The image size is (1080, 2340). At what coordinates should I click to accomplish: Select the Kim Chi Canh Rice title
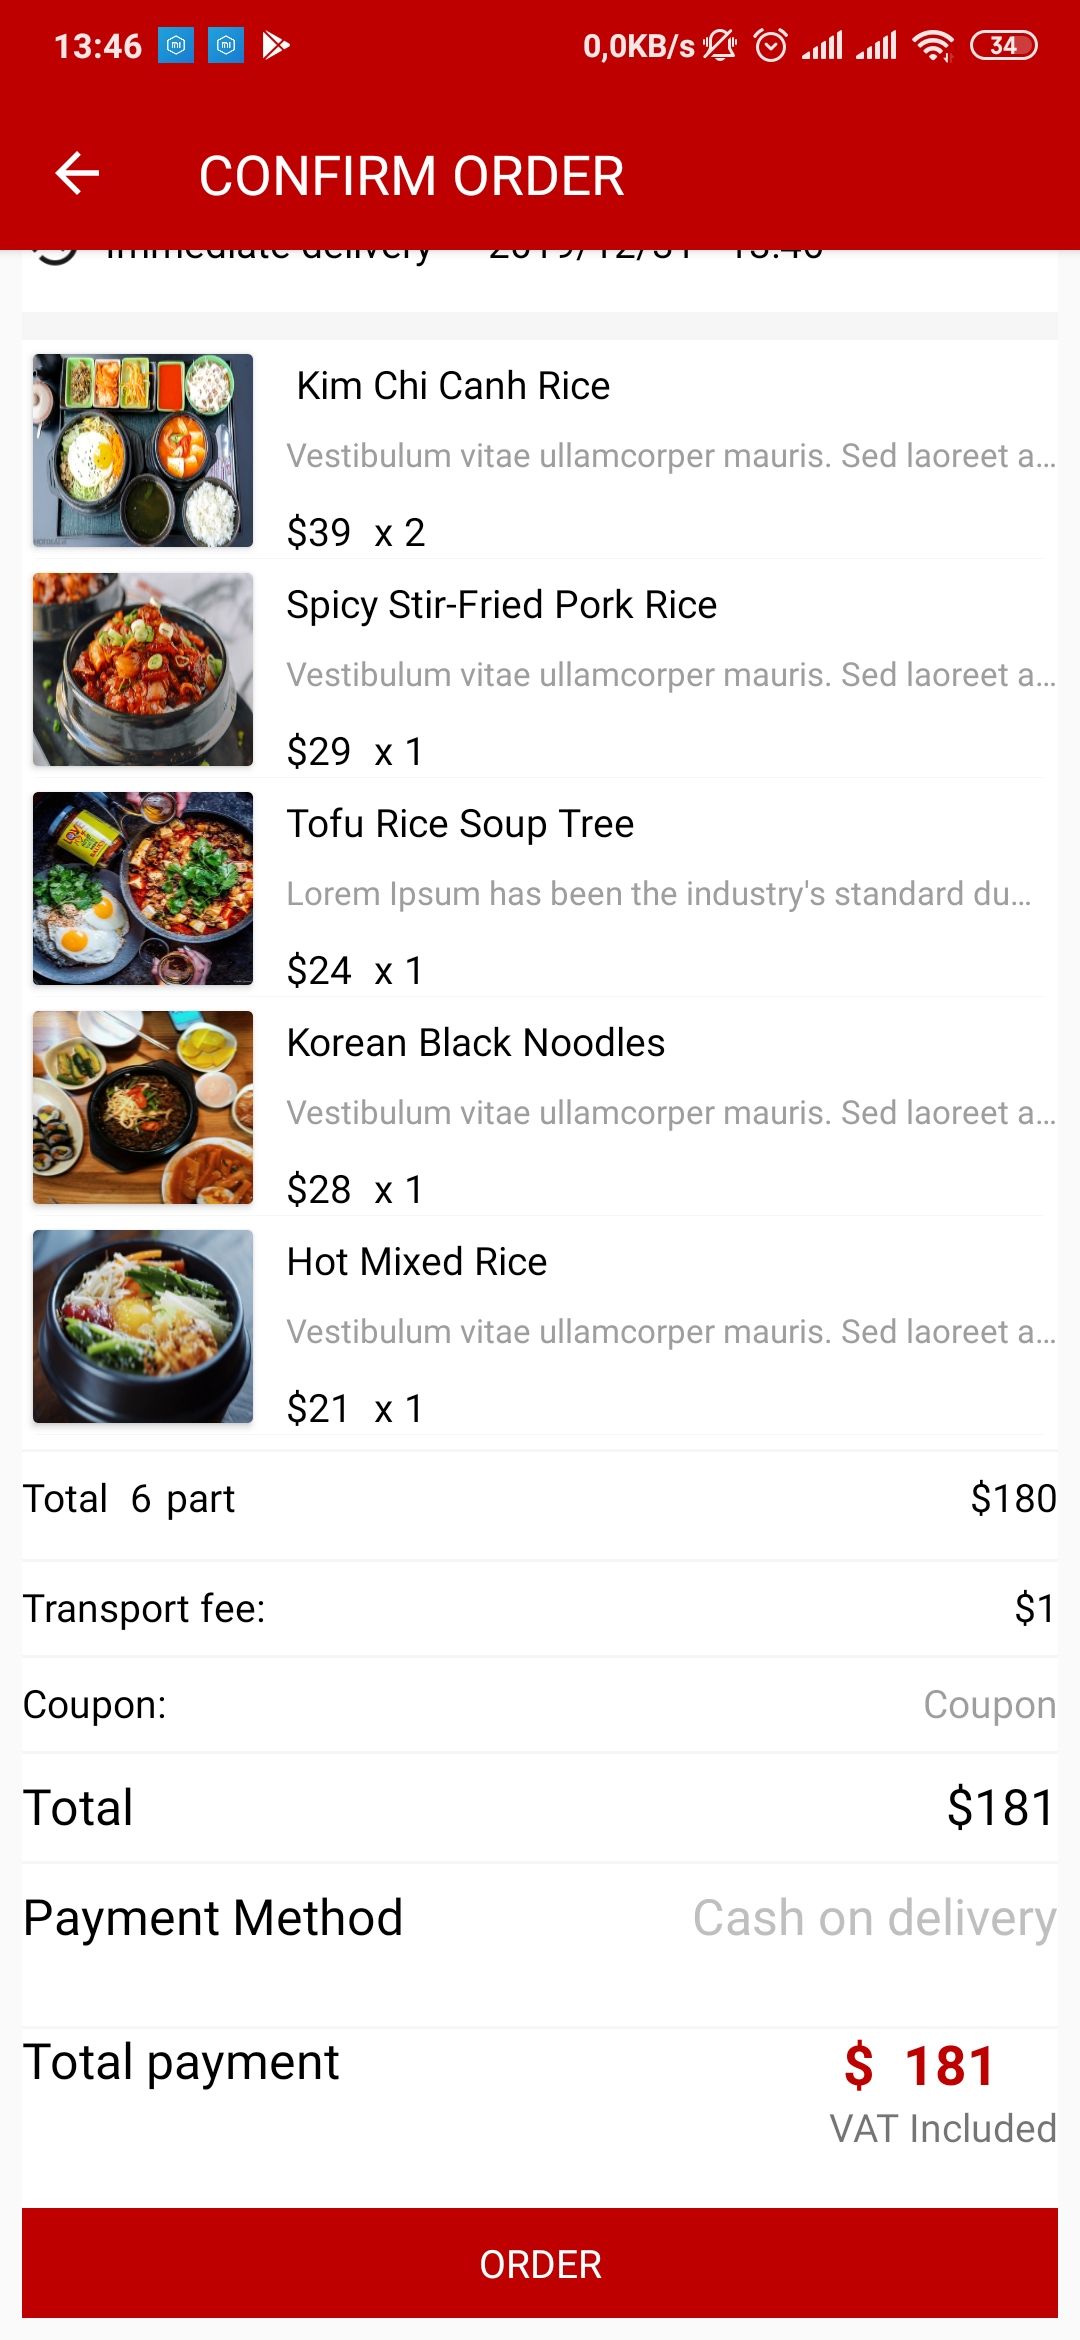click(x=453, y=386)
